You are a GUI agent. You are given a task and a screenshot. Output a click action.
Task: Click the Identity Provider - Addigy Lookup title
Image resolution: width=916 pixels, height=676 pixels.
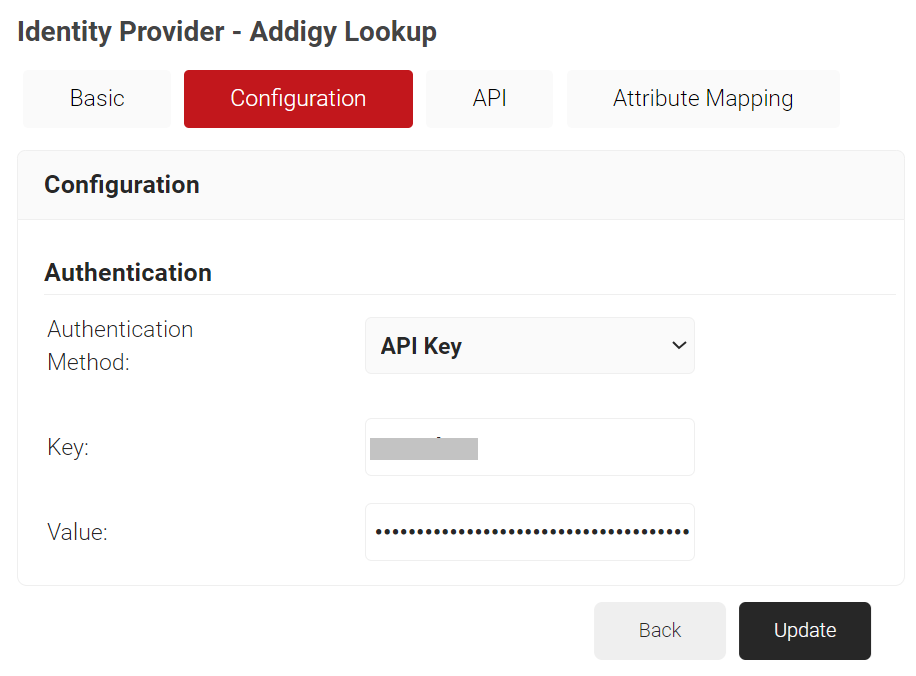[x=227, y=32]
